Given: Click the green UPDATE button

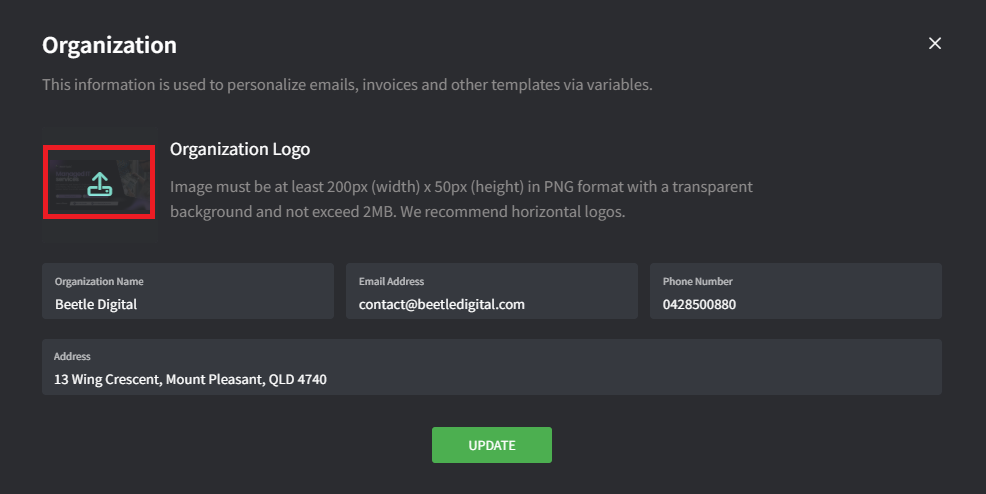Looking at the screenshot, I should click(492, 445).
